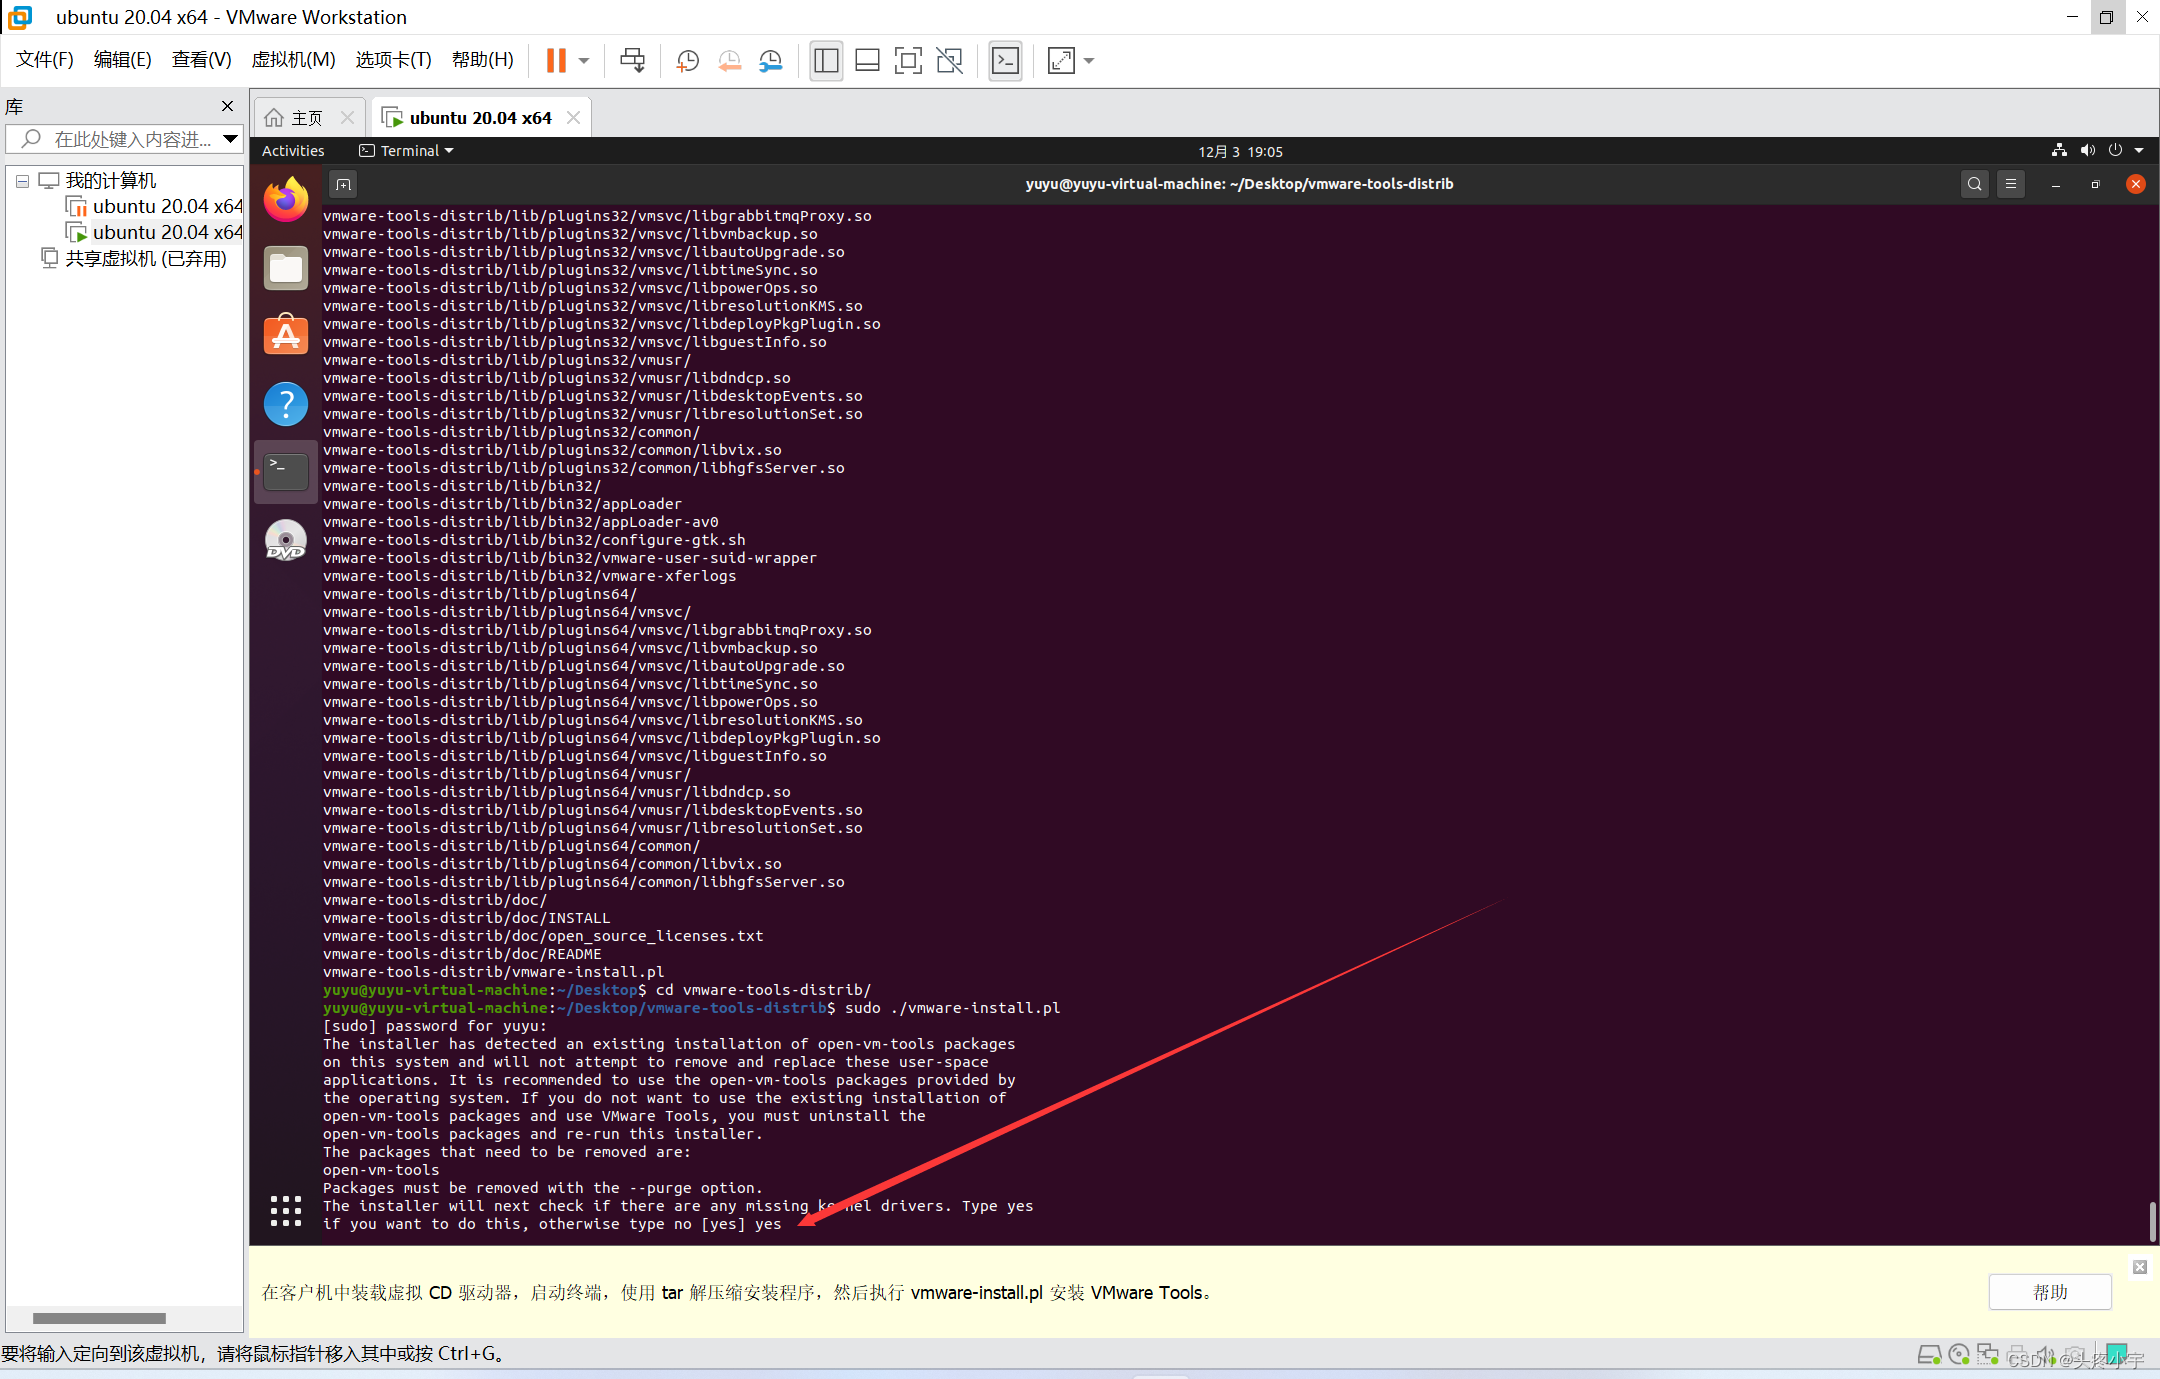Open the 虚拟机(M) menu
The image size is (2160, 1379).
pos(293,60)
